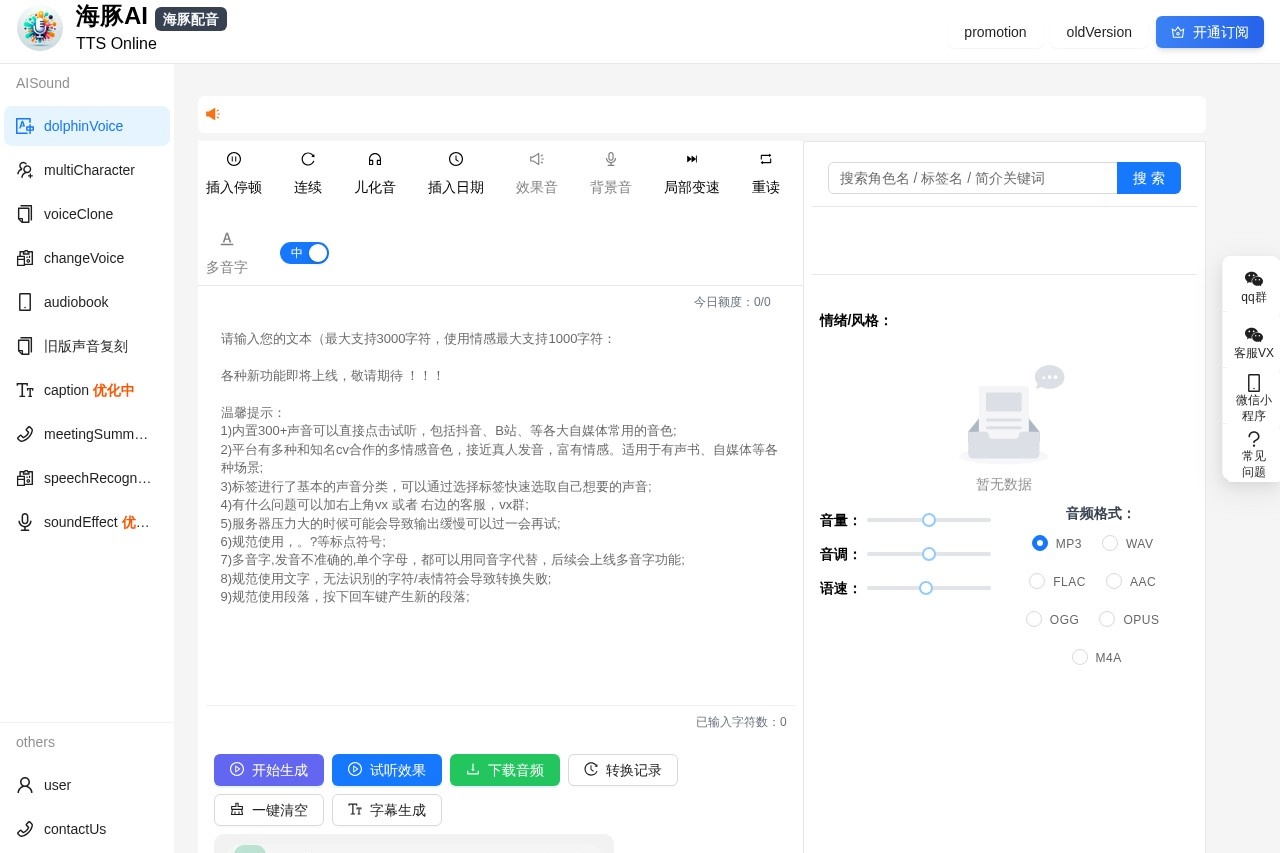Click the qq群 floating icon
The height and width of the screenshot is (853, 1280).
click(1253, 286)
